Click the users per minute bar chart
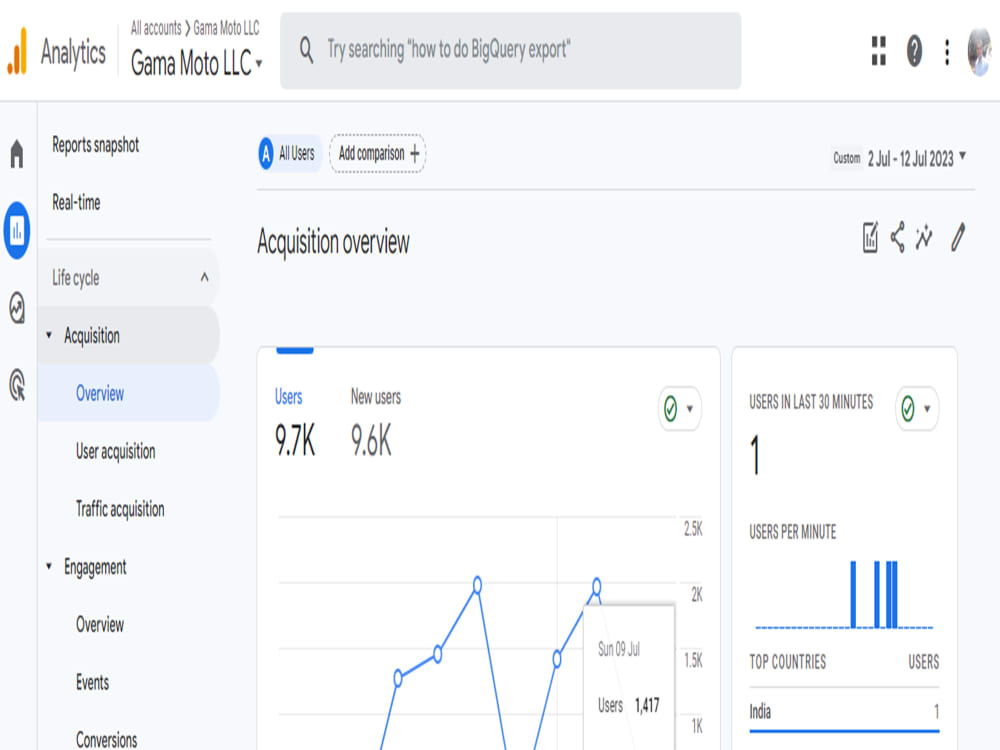The height and width of the screenshot is (750, 1000). point(844,594)
